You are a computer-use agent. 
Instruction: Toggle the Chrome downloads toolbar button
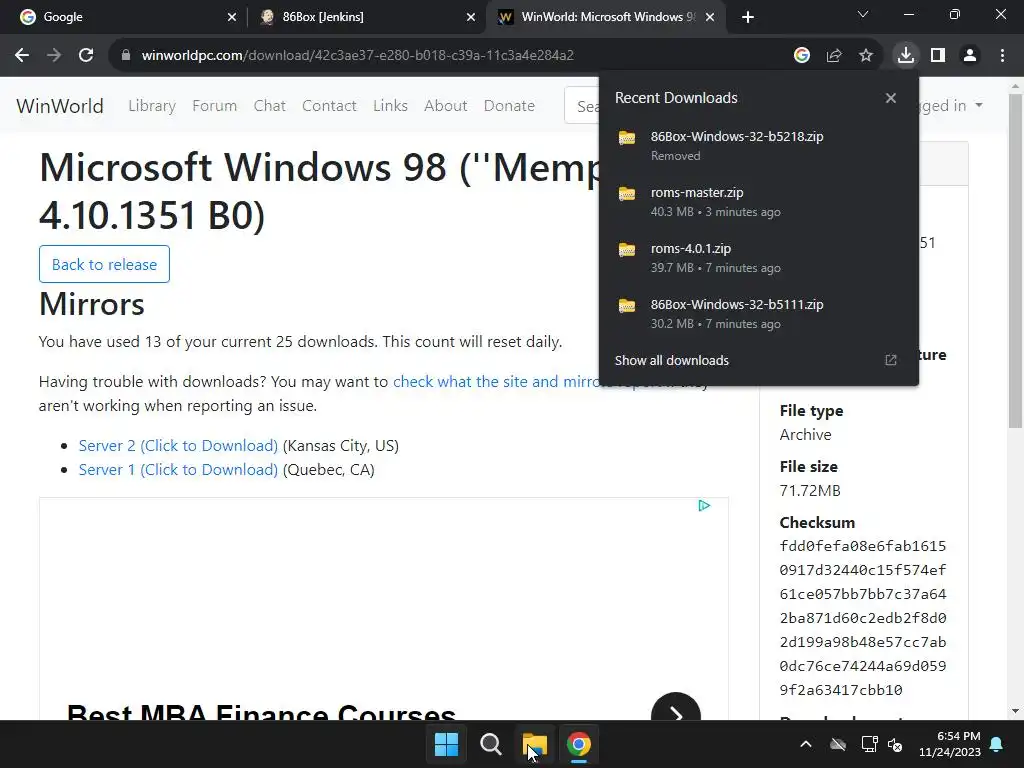pyautogui.click(x=906, y=56)
